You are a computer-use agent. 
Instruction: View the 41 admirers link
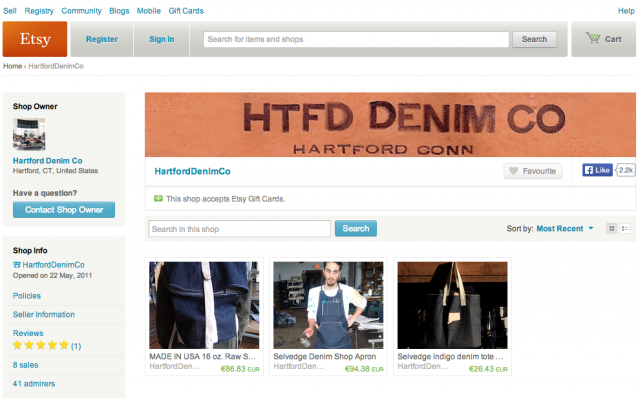[x=34, y=384]
